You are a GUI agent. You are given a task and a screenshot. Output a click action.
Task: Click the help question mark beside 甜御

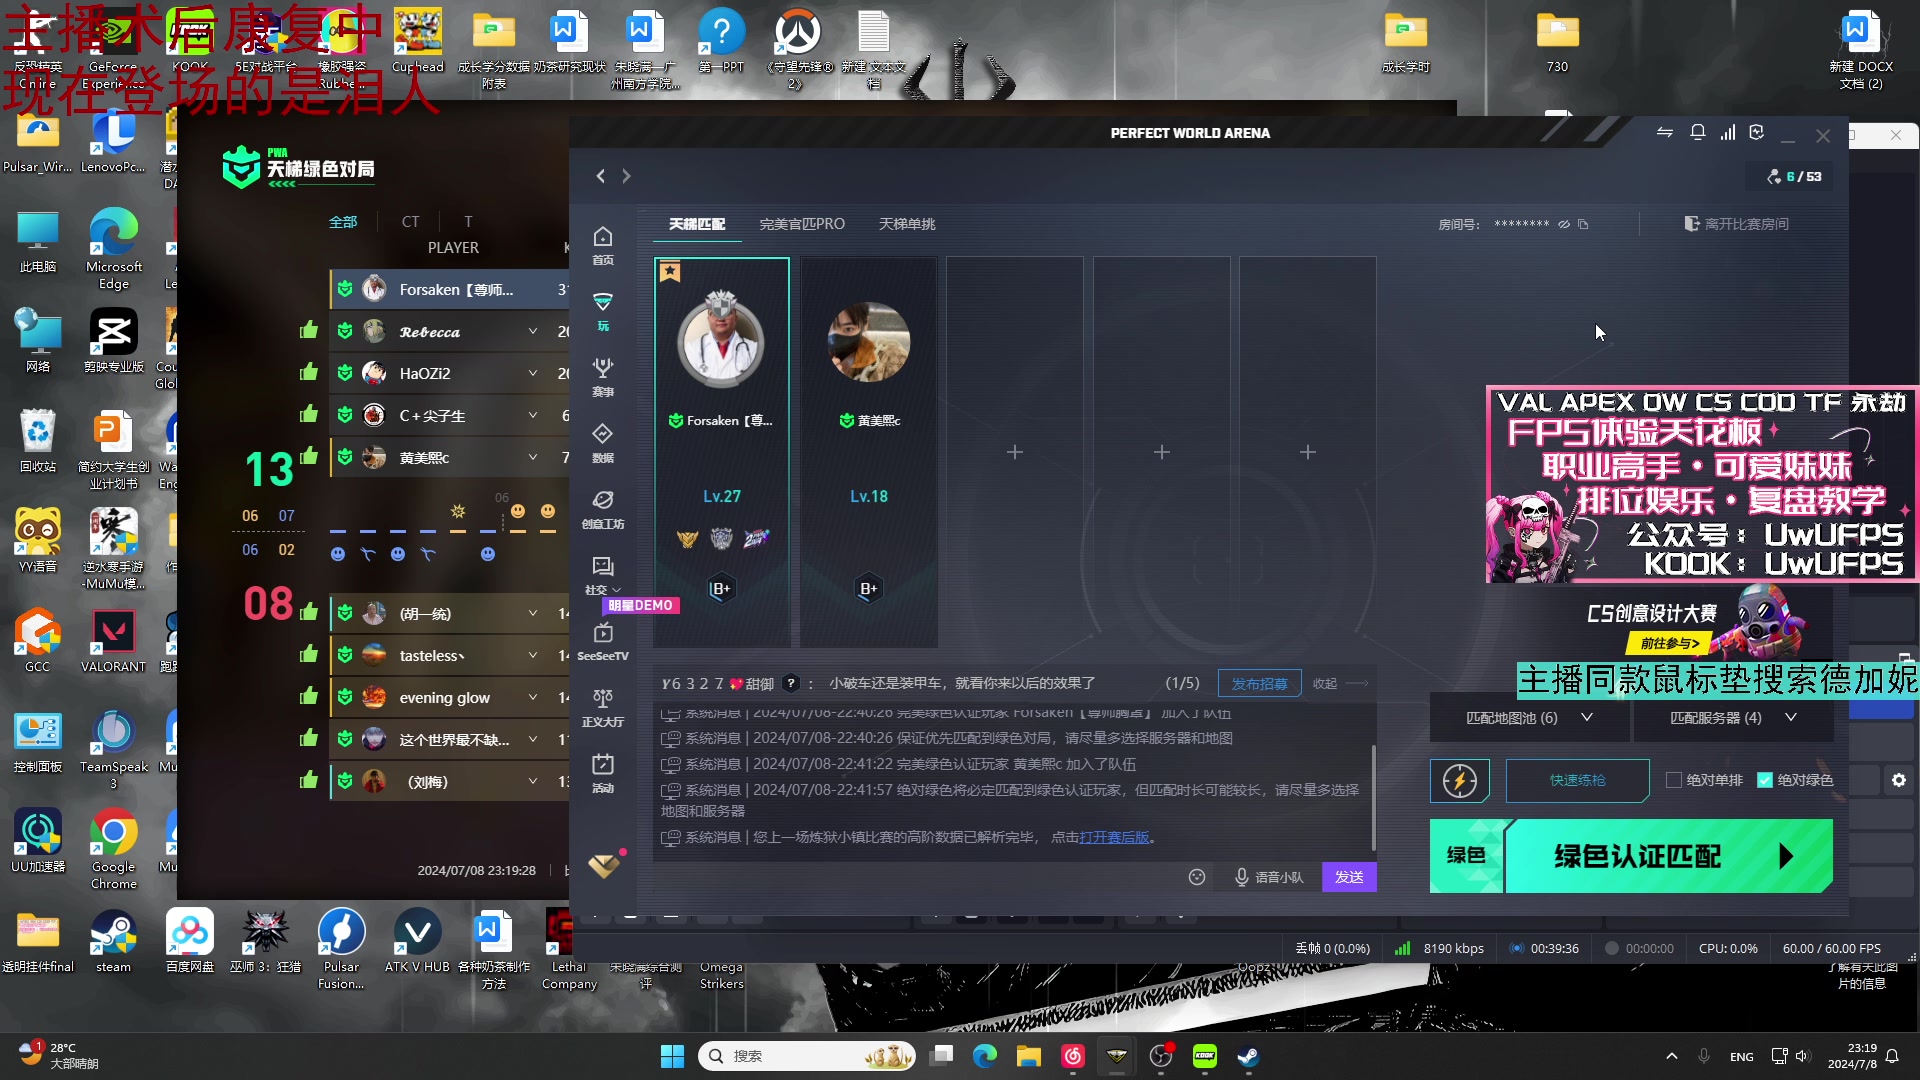coord(791,683)
